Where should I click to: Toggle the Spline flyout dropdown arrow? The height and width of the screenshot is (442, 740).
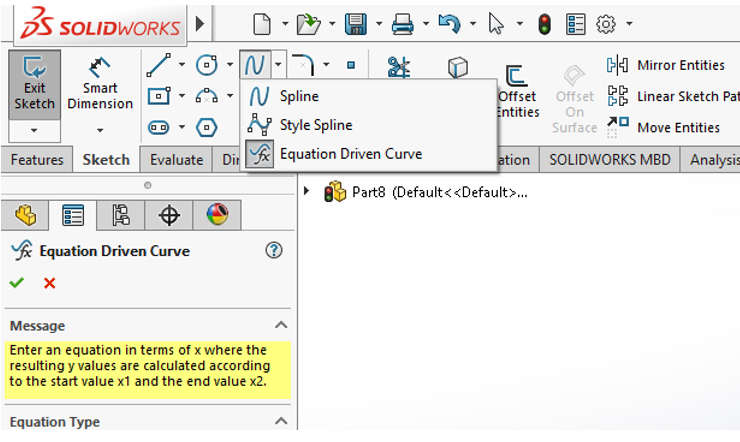pyautogui.click(x=278, y=65)
